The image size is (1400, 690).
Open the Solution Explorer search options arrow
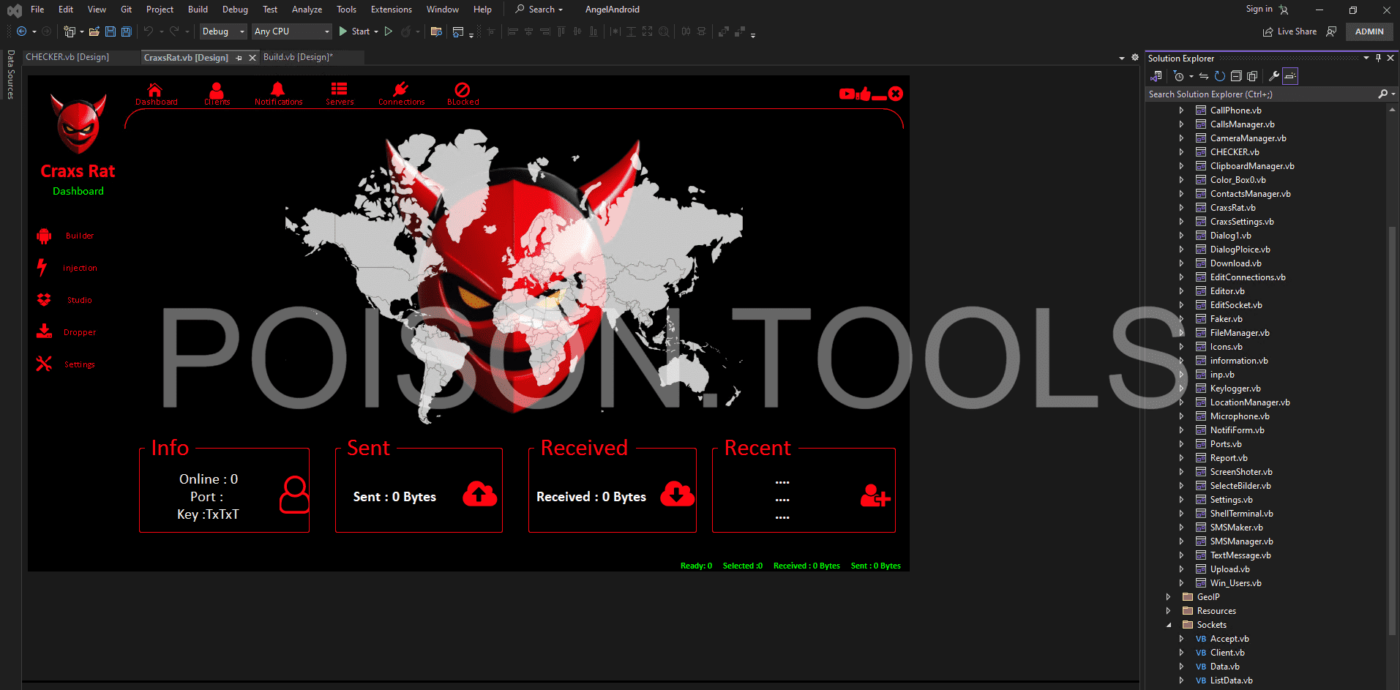coord(1392,94)
